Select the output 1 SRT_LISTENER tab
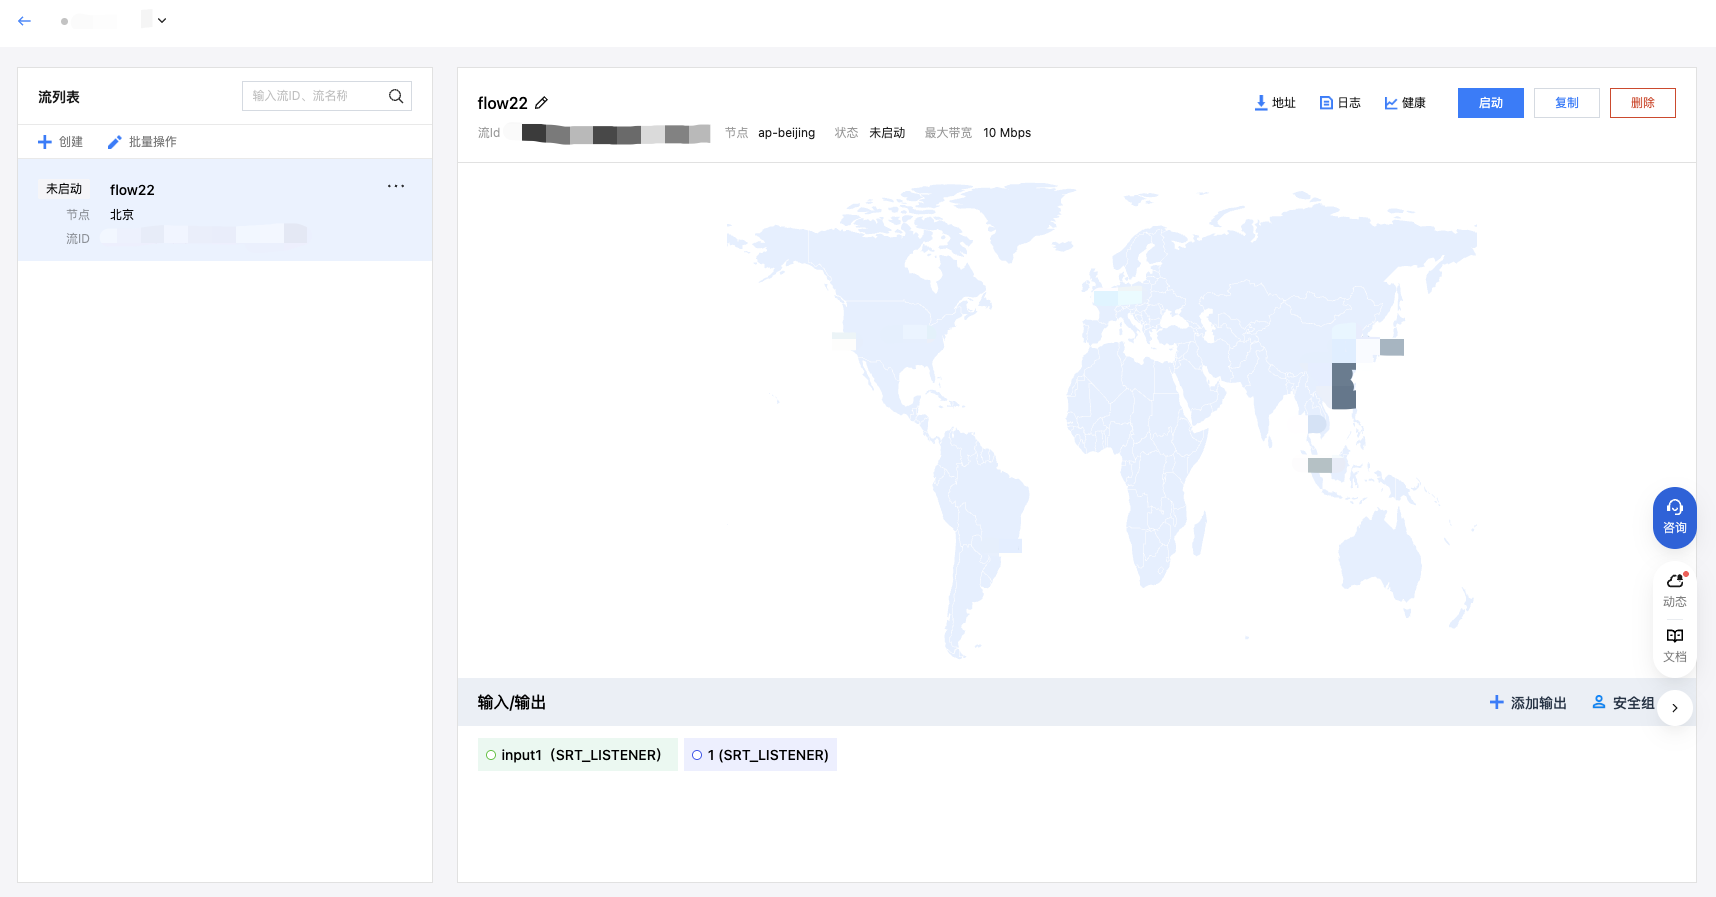The width and height of the screenshot is (1716, 897). coord(760,755)
